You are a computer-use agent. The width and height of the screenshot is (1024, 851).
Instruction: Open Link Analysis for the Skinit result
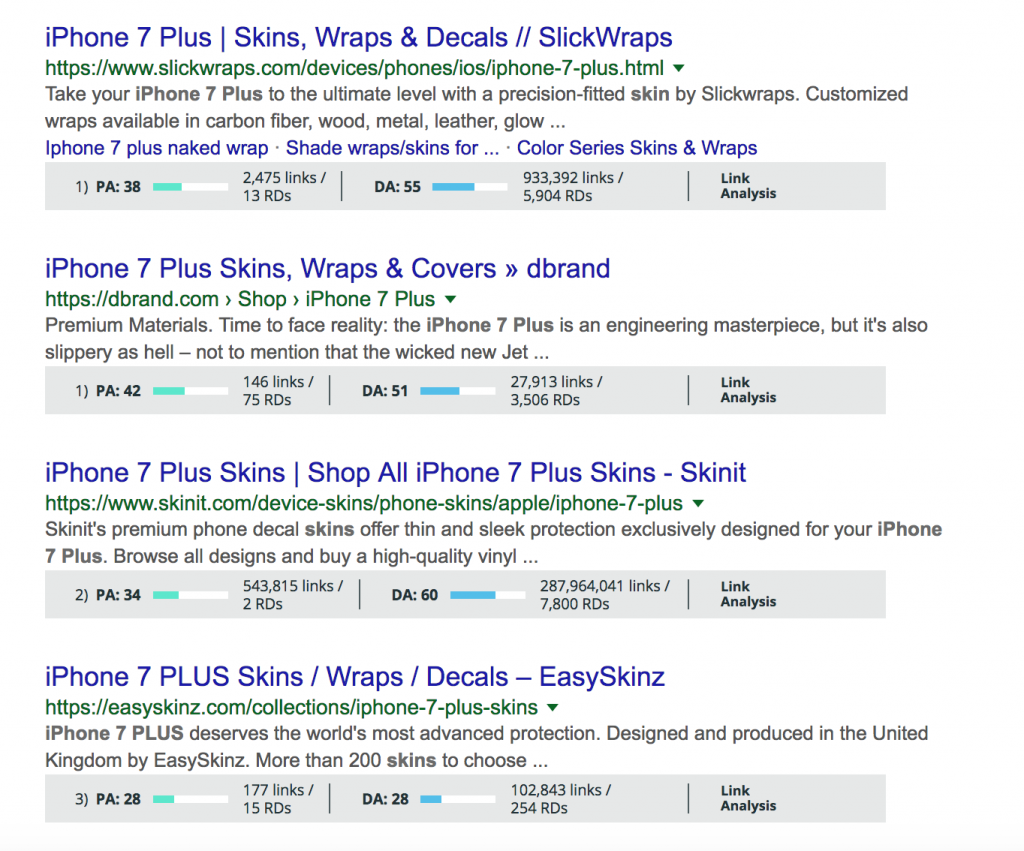point(747,595)
